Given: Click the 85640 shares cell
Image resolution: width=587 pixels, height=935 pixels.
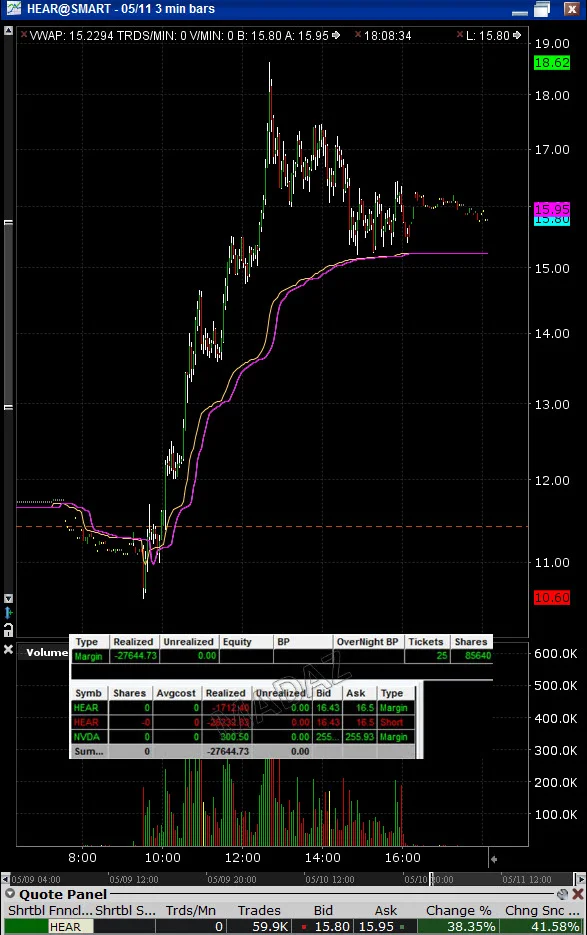Looking at the screenshot, I should 471,655.
